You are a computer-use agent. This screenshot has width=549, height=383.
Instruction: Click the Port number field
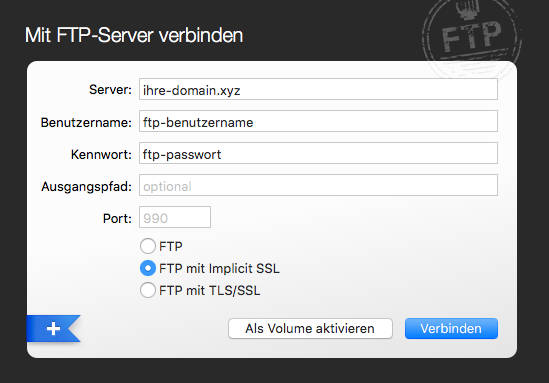(x=175, y=217)
